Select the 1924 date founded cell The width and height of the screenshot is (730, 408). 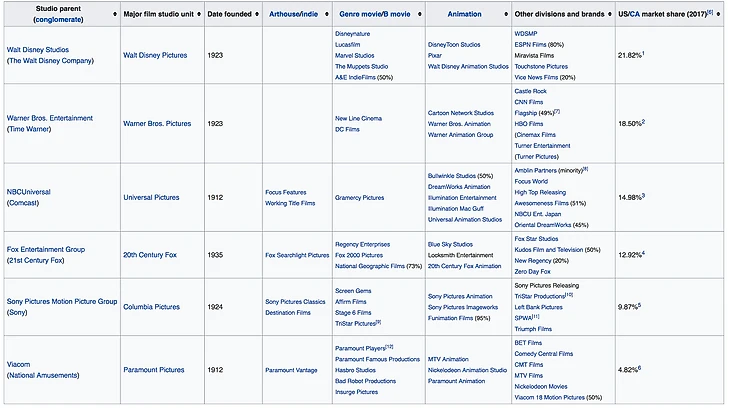tap(233, 307)
